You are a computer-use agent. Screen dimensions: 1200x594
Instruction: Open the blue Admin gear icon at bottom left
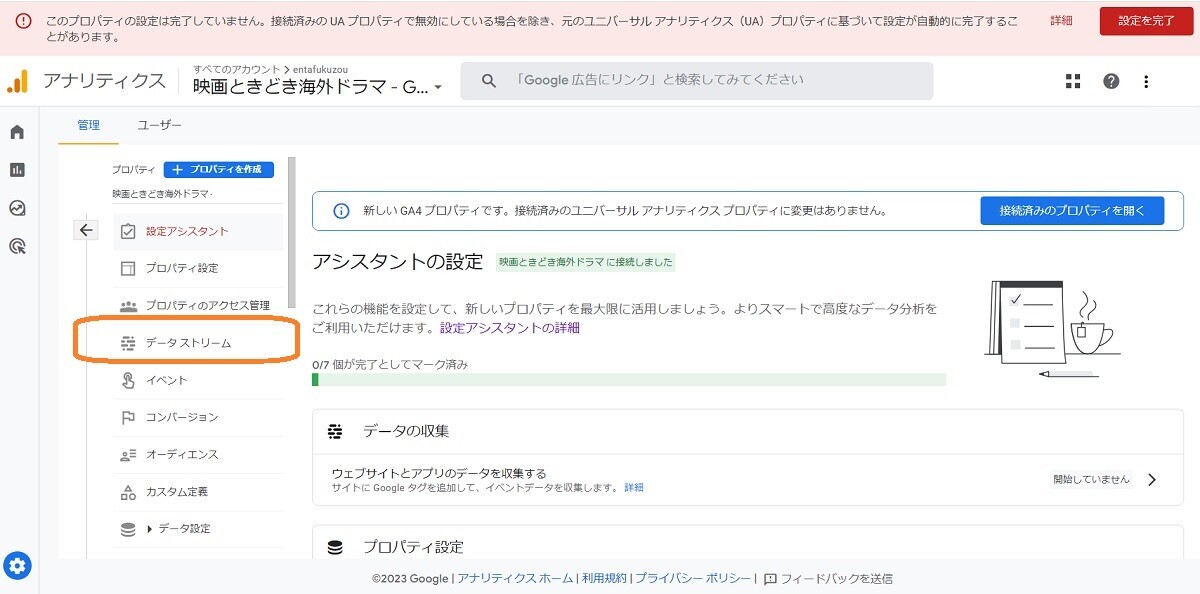click(18, 565)
